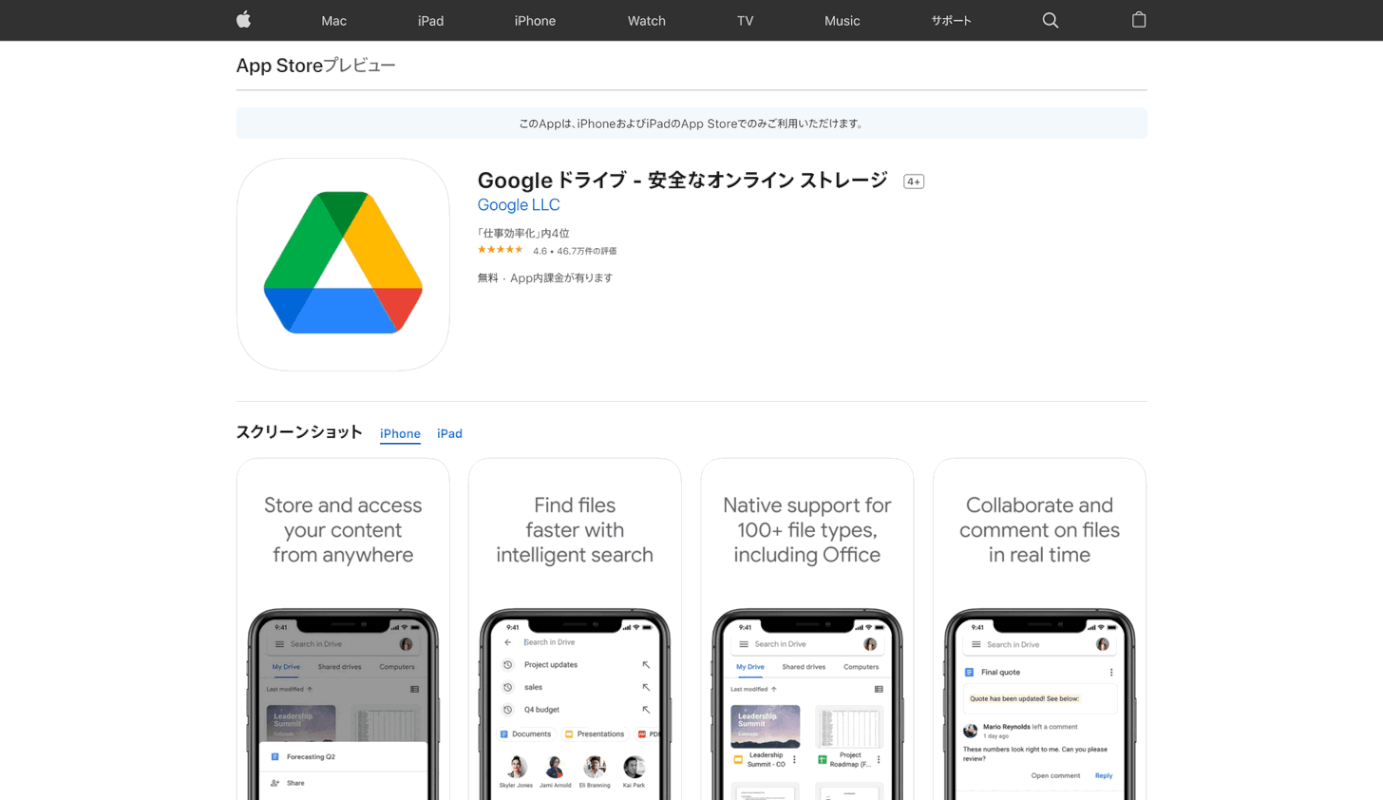Image resolution: width=1383 pixels, height=800 pixels.
Task: Click the App Store プレビュー heading
Action: [x=315, y=65]
